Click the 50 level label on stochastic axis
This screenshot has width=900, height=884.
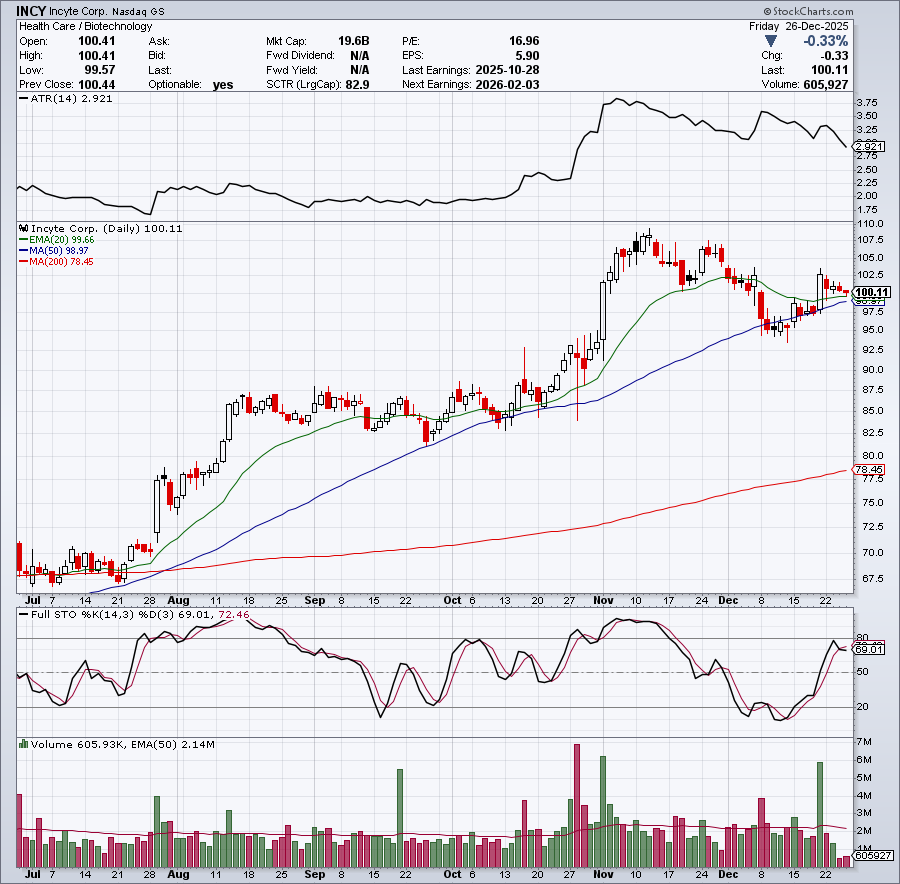click(x=863, y=672)
